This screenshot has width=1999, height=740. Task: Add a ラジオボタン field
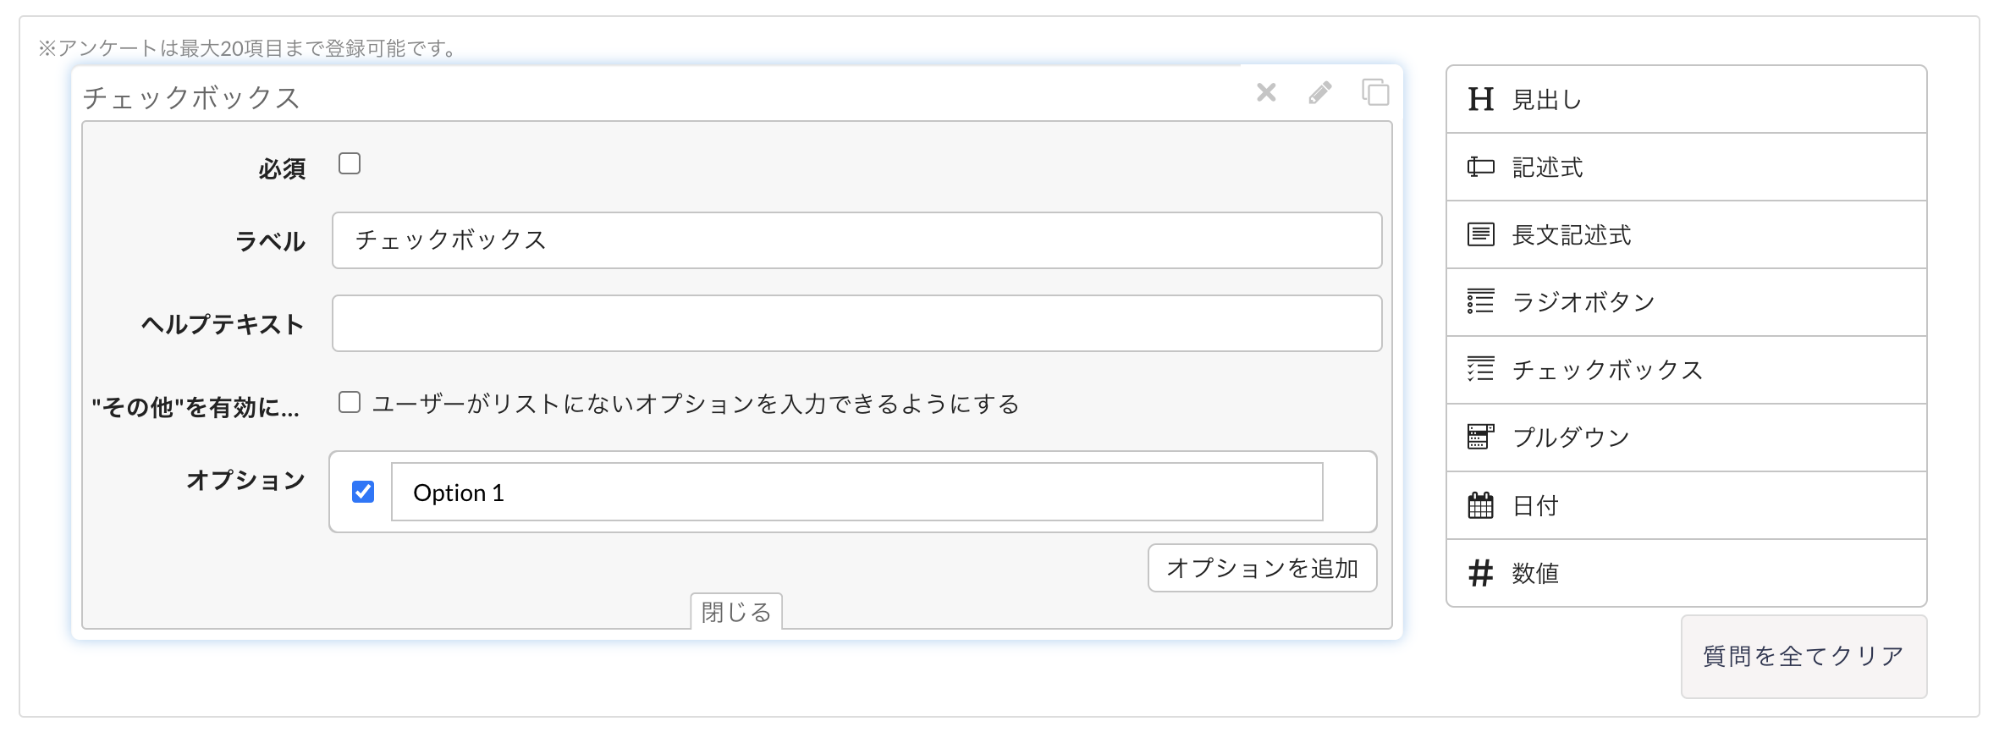pos(1686,302)
